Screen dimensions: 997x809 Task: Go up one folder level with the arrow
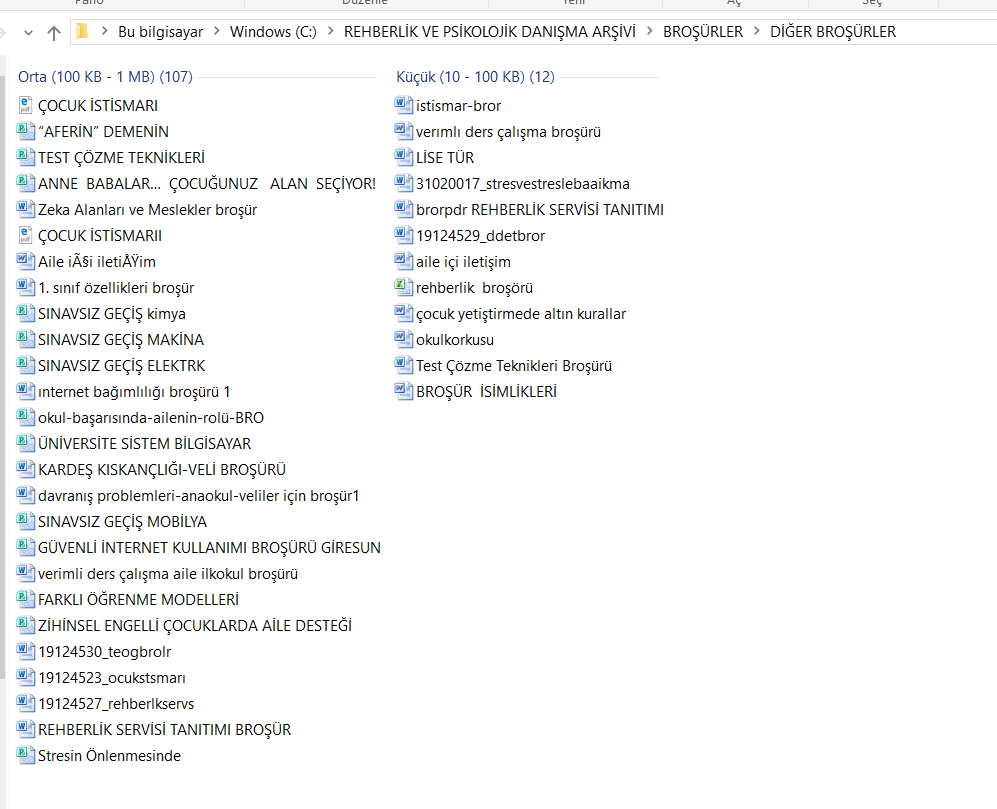[x=54, y=32]
